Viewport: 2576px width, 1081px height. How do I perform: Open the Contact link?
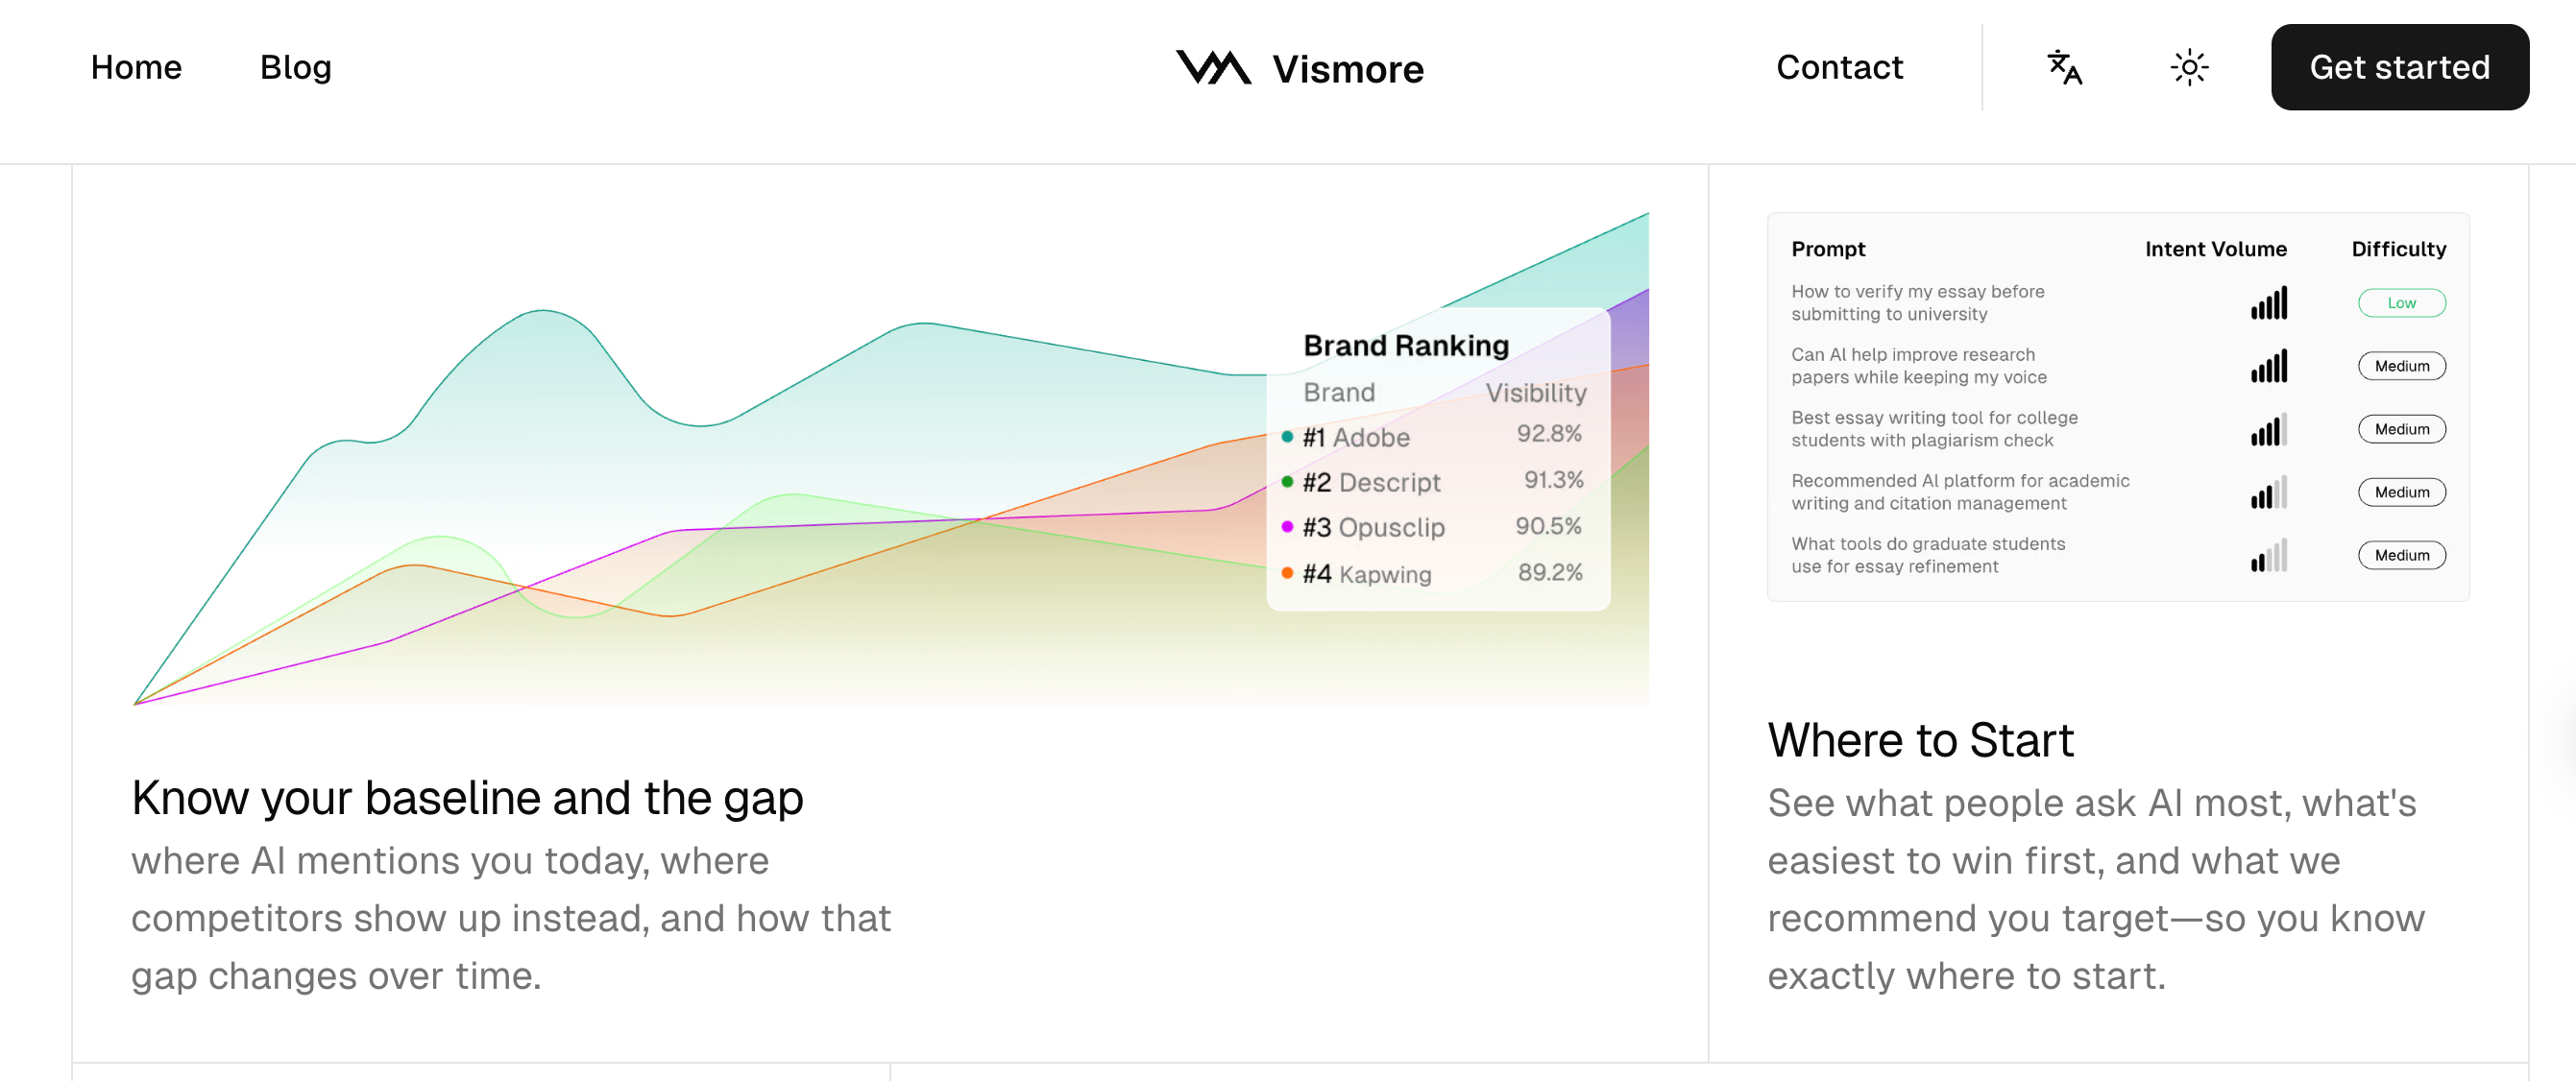pos(1839,68)
